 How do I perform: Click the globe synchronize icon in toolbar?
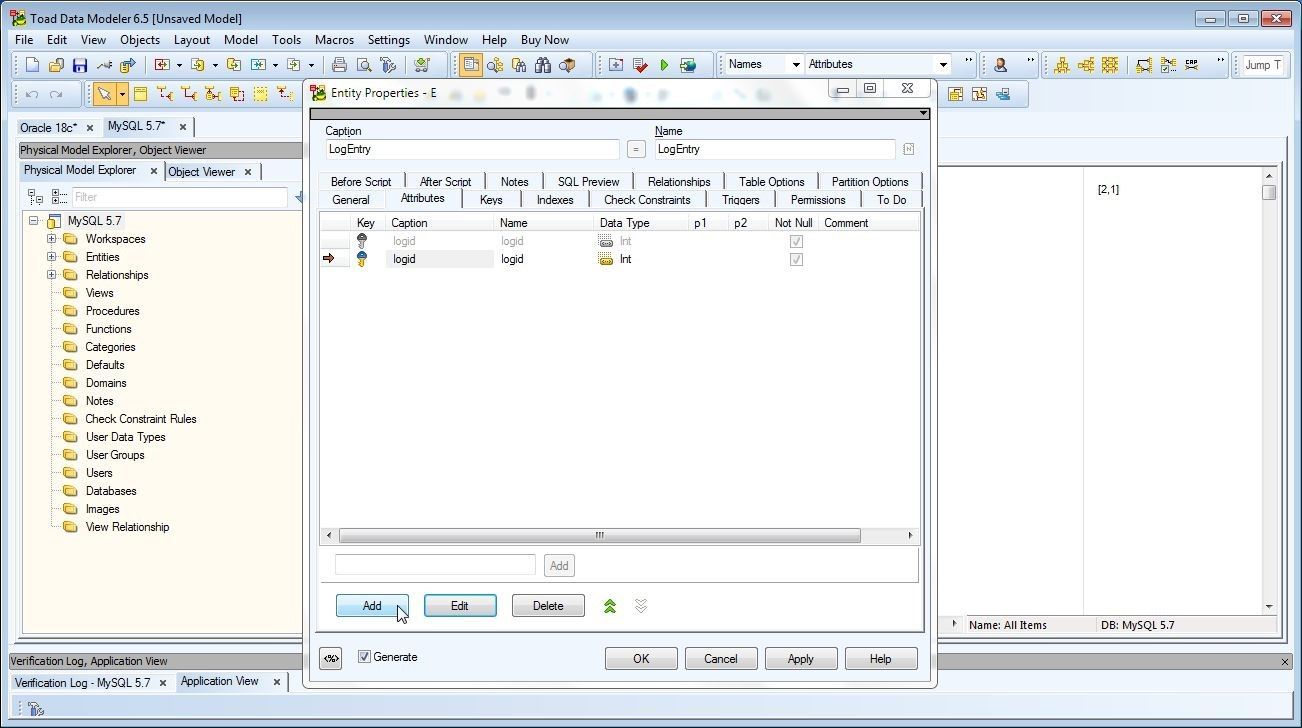point(688,65)
